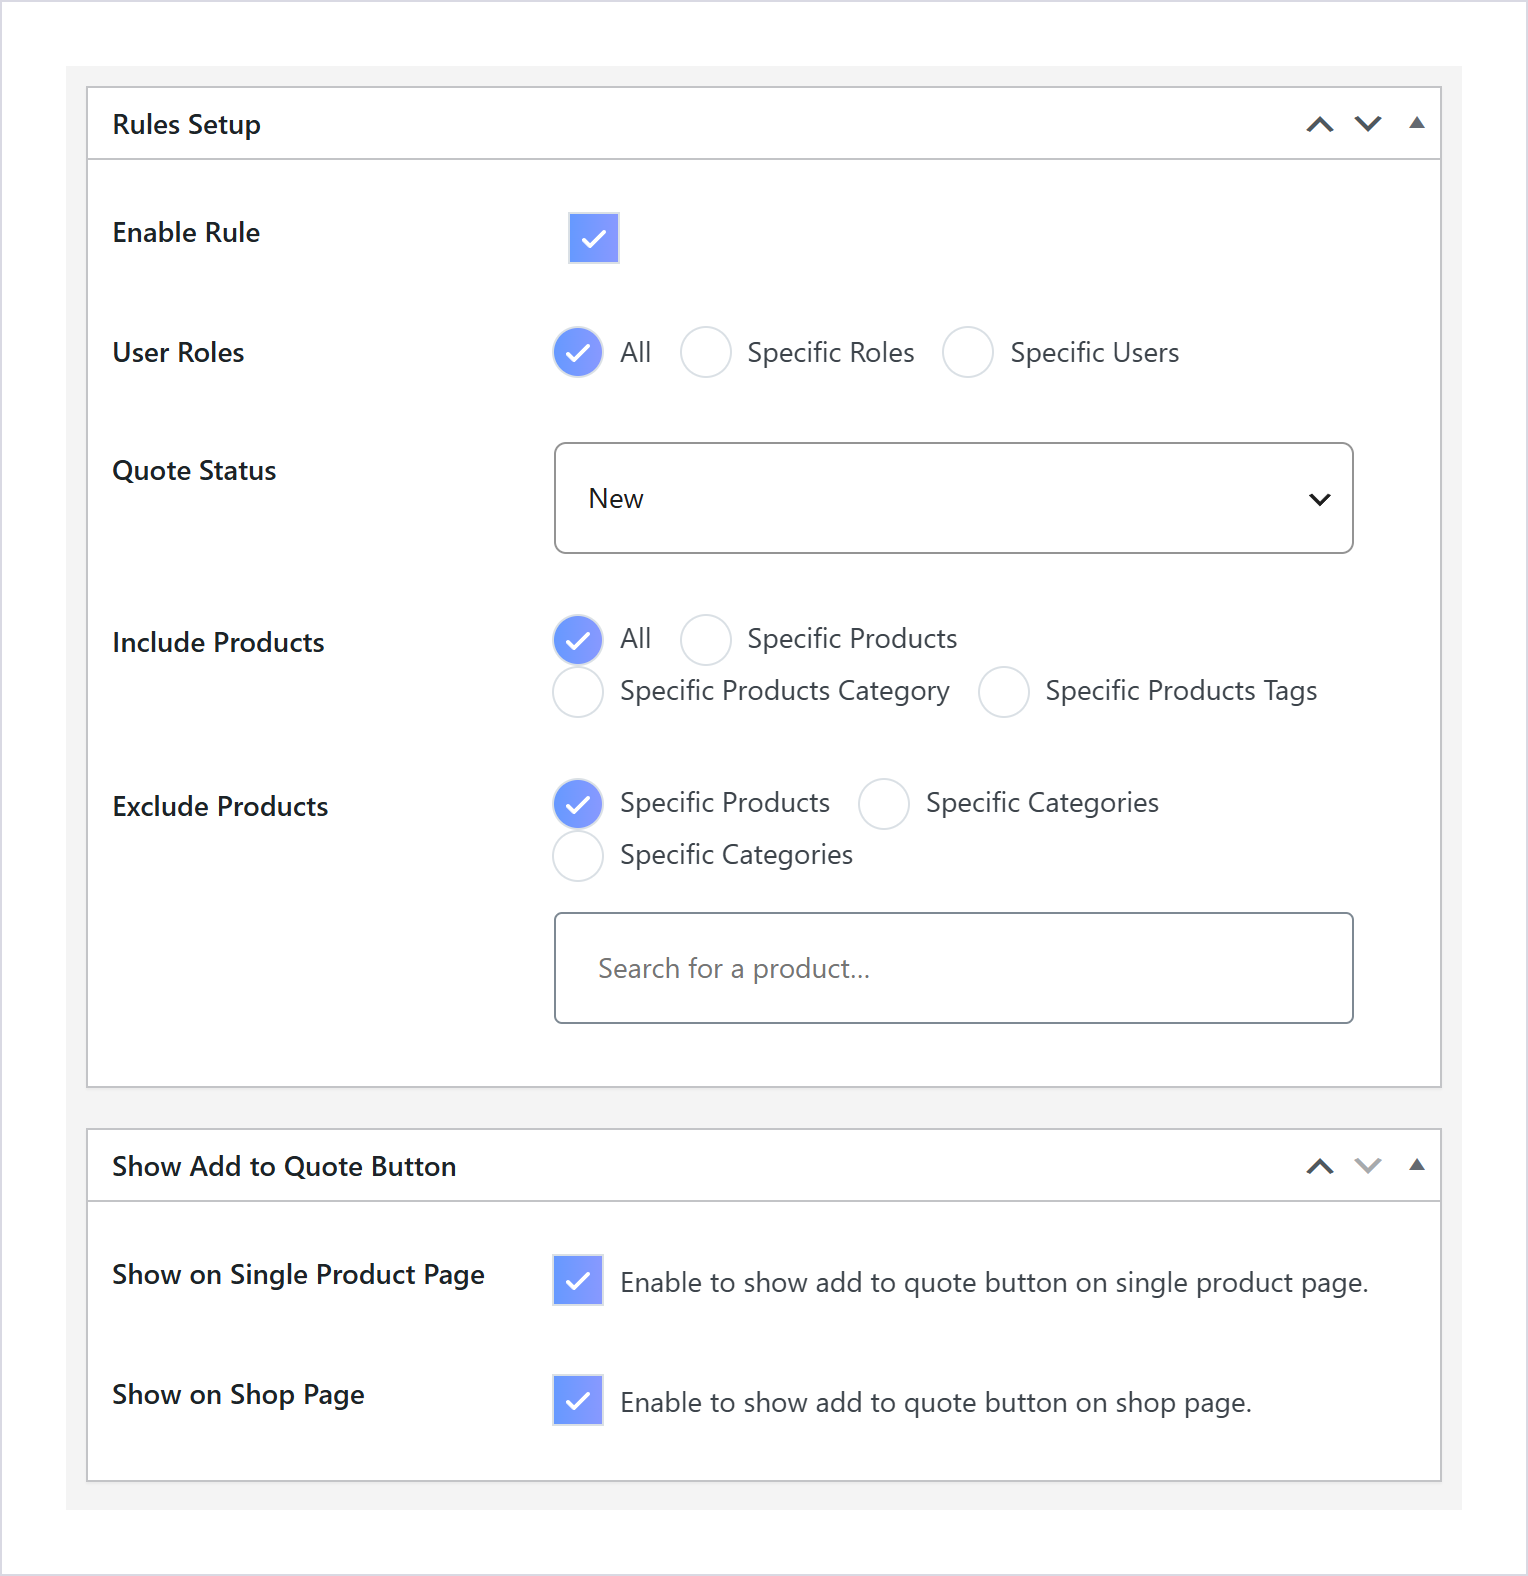Screen dimensions: 1528x1576
Task: Click the Show Add to Quote Button heading
Action: coord(284,1167)
